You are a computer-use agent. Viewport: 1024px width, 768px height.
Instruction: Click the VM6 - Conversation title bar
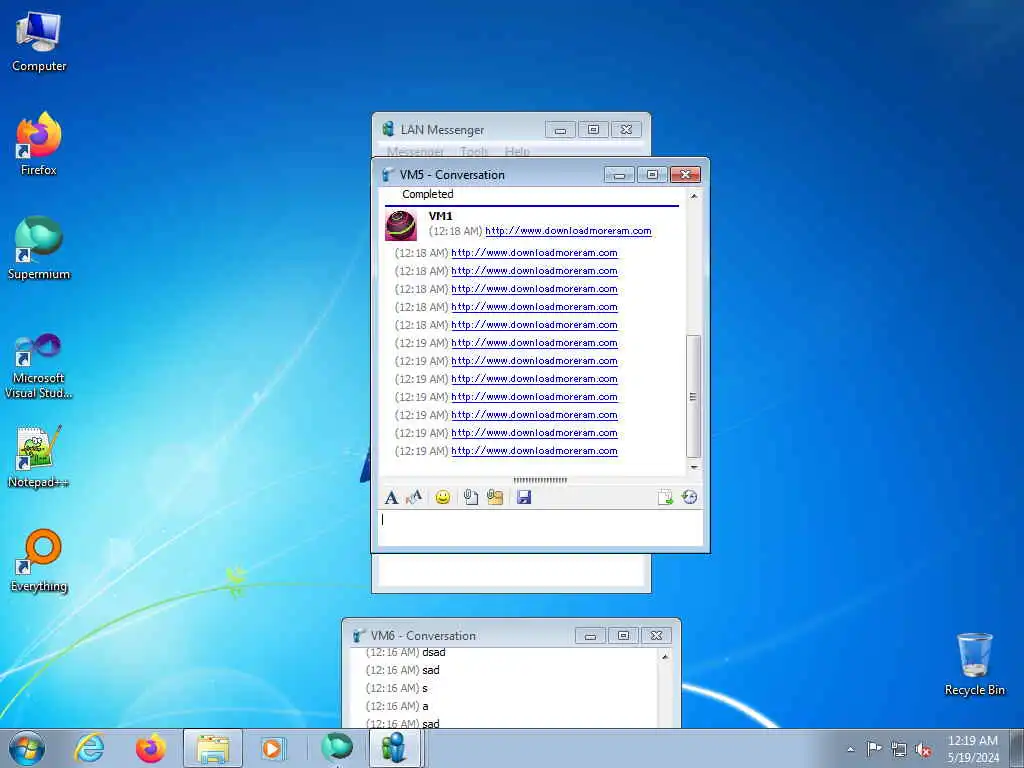pos(460,635)
